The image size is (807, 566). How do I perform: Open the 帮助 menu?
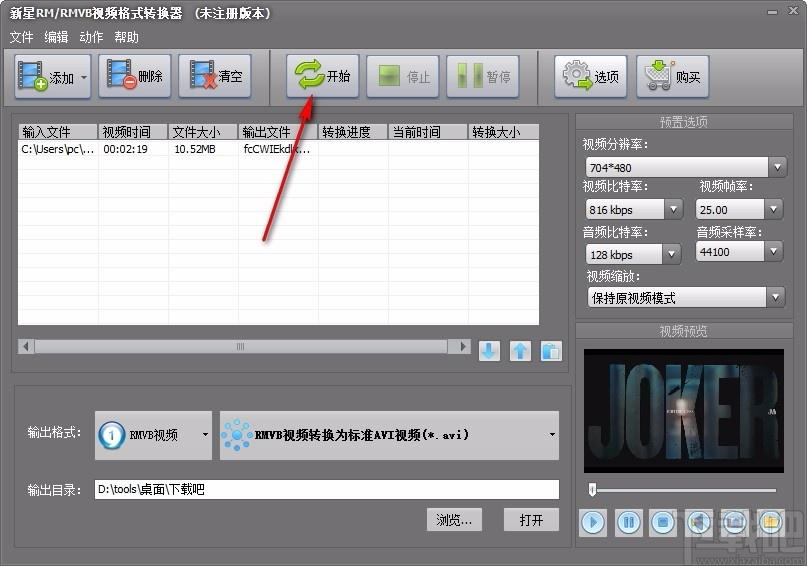click(126, 37)
